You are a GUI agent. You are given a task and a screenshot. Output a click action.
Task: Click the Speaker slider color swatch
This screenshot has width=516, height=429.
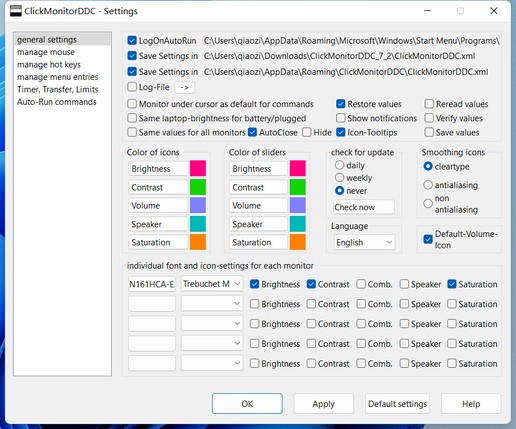(298, 224)
